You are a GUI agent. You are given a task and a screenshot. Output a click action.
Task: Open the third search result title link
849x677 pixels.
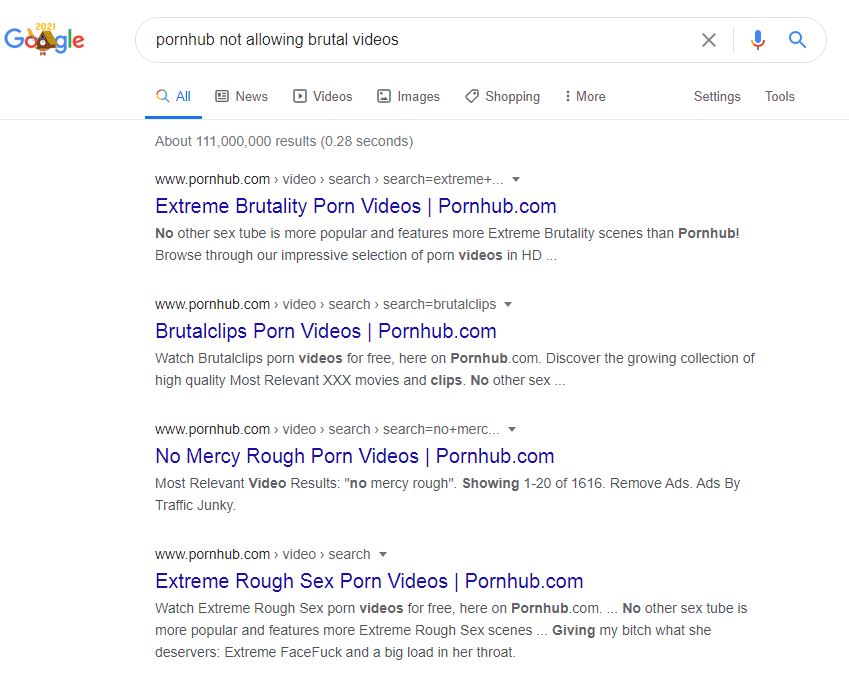(355, 457)
